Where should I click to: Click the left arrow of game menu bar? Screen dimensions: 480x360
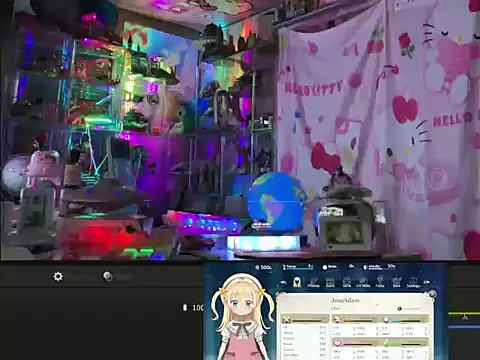click(x=283, y=282)
